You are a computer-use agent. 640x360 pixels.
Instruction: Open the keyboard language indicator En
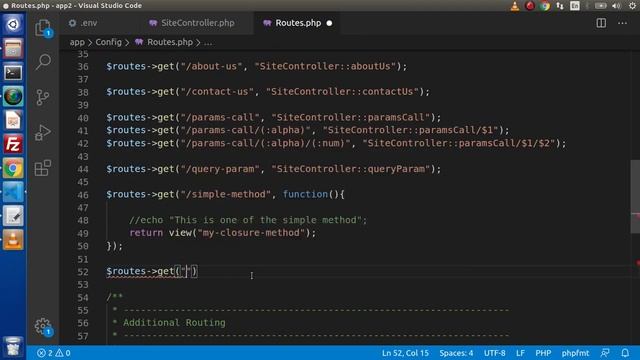pos(575,6)
